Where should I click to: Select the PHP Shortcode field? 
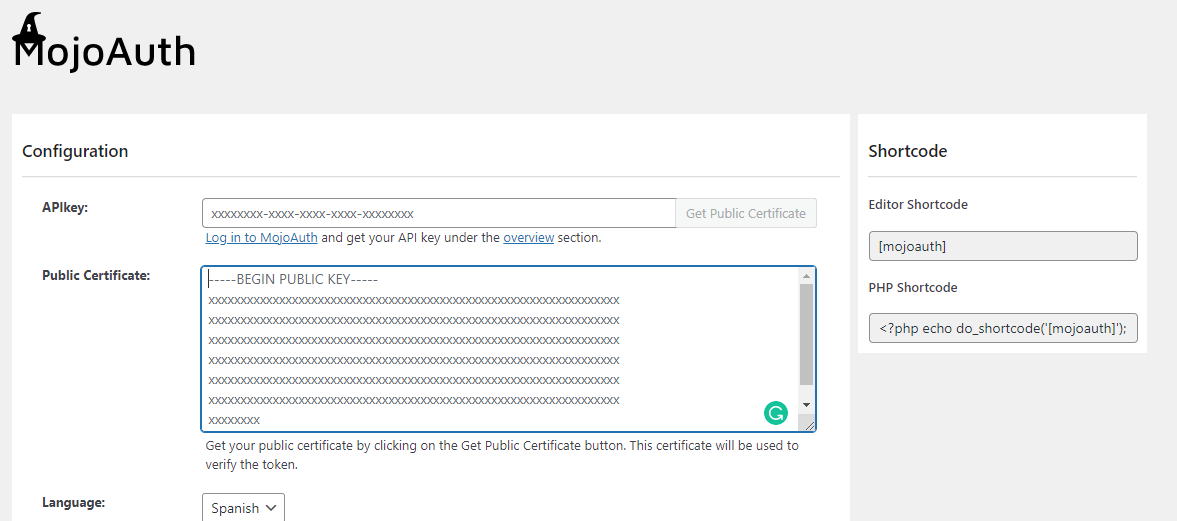(1003, 328)
